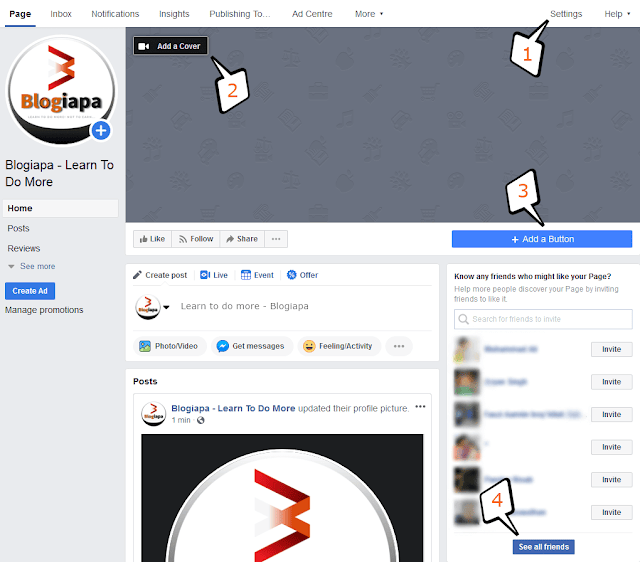Go to the Publishing Tools tab
Viewport: 640px width, 562px height.
[240, 14]
